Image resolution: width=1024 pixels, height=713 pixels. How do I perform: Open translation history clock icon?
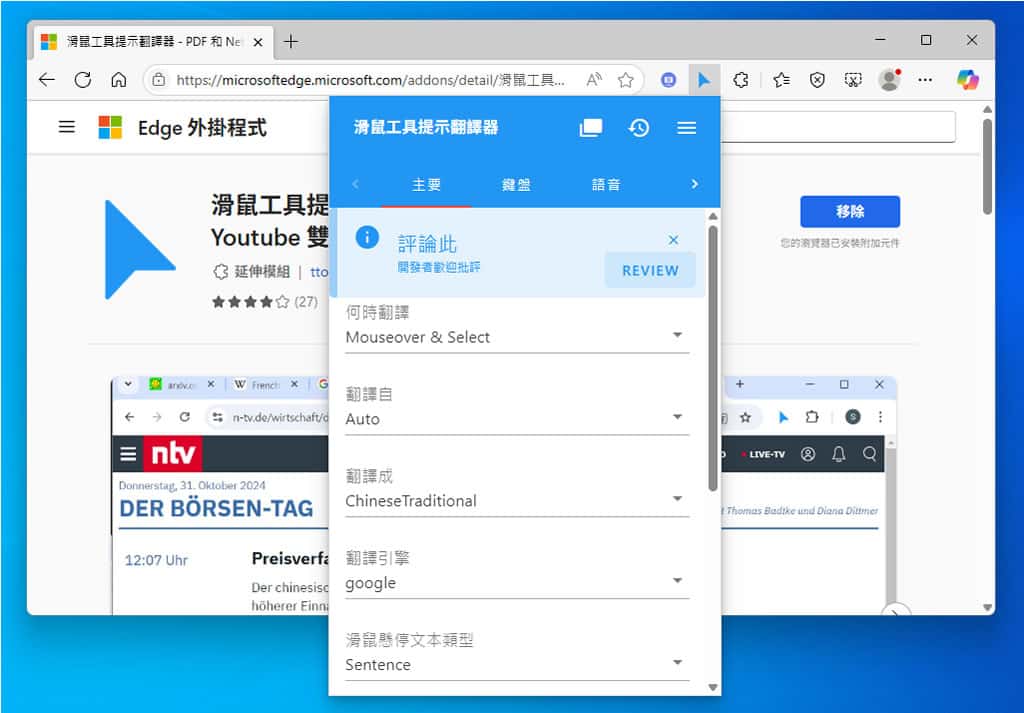[x=639, y=127]
